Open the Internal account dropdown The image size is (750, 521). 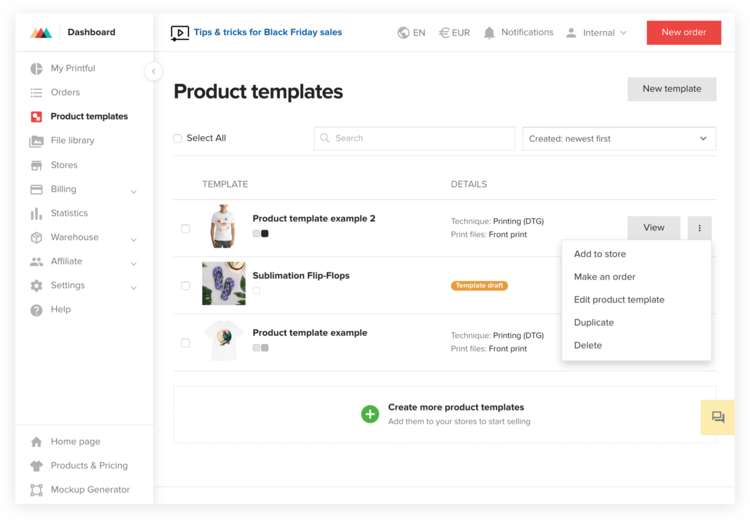pos(597,33)
